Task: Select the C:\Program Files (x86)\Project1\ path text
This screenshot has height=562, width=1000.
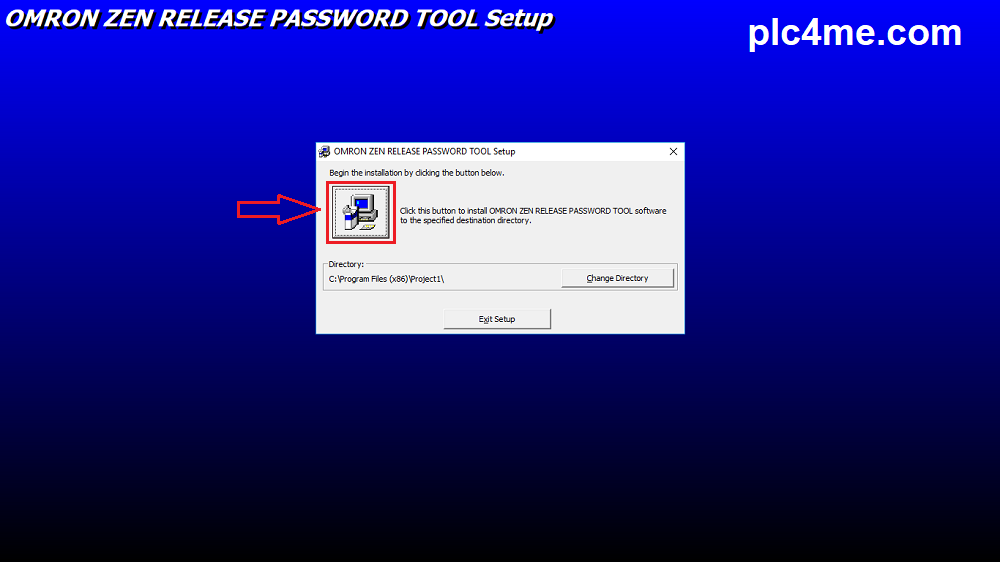Action: pyautogui.click(x=386, y=279)
